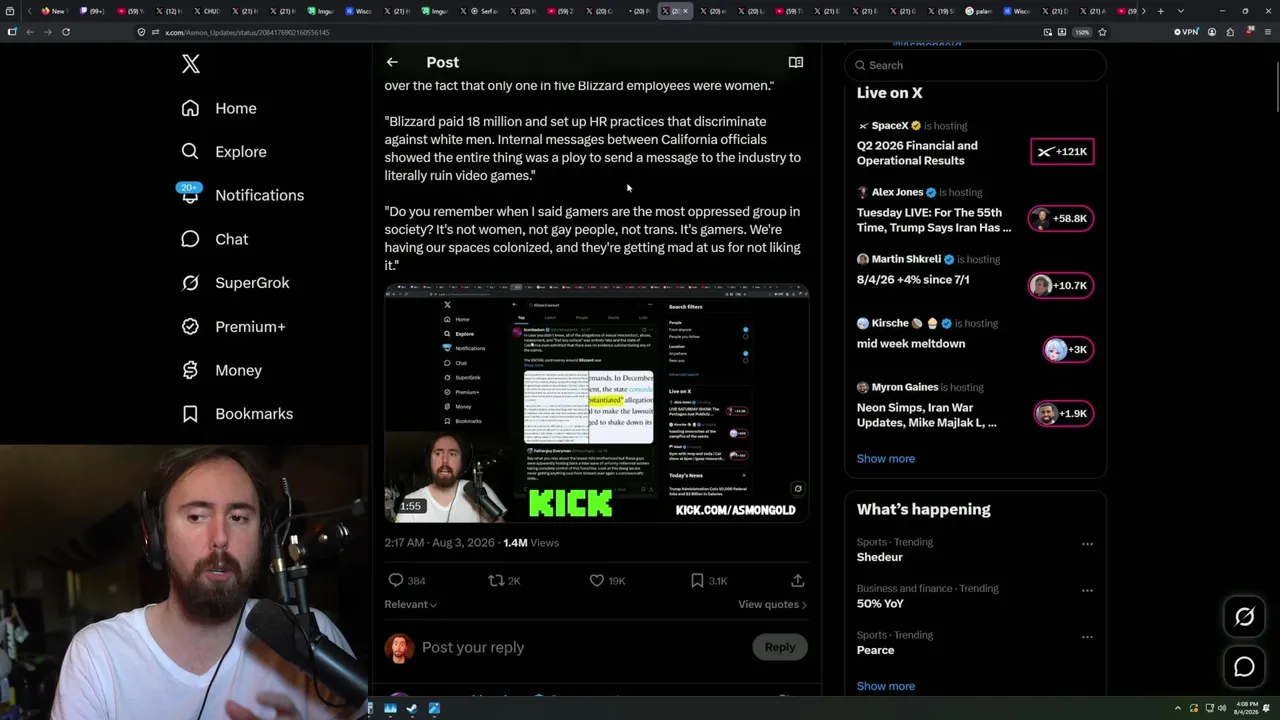Open Q2 2026 Financial and Operational Results
1280x720 pixels.
tap(917, 153)
